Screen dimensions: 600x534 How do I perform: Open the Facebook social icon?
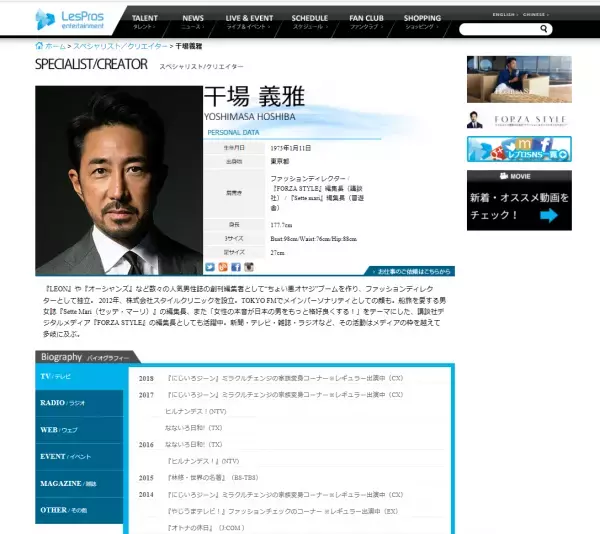236,267
